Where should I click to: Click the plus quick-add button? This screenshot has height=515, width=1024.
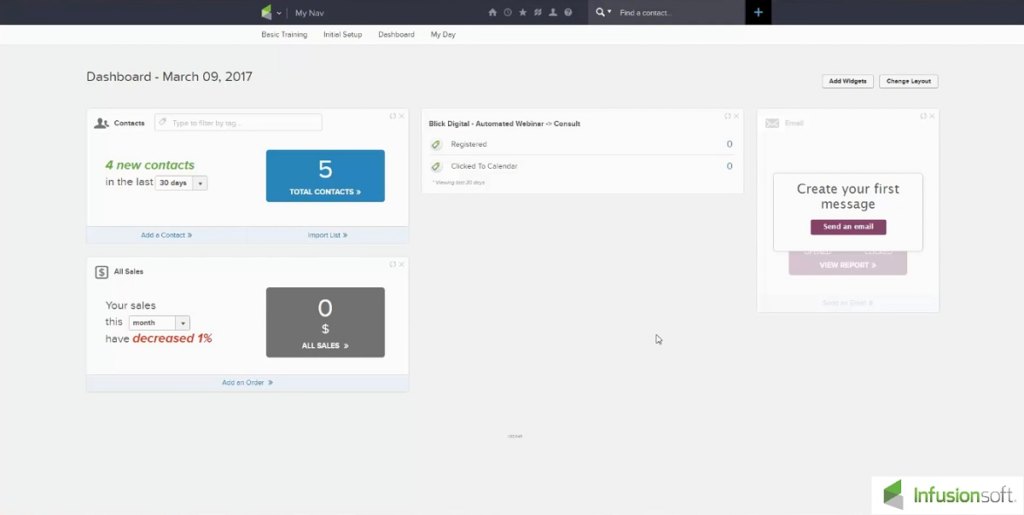point(758,12)
